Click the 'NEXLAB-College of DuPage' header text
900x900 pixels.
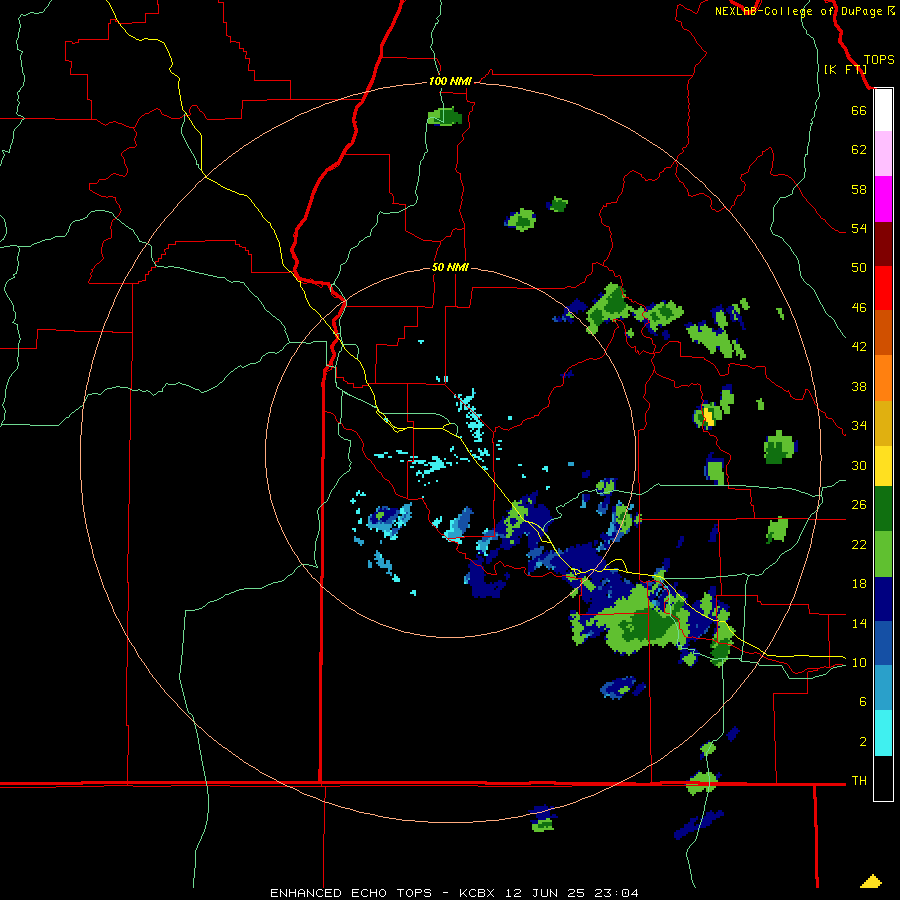tap(798, 11)
